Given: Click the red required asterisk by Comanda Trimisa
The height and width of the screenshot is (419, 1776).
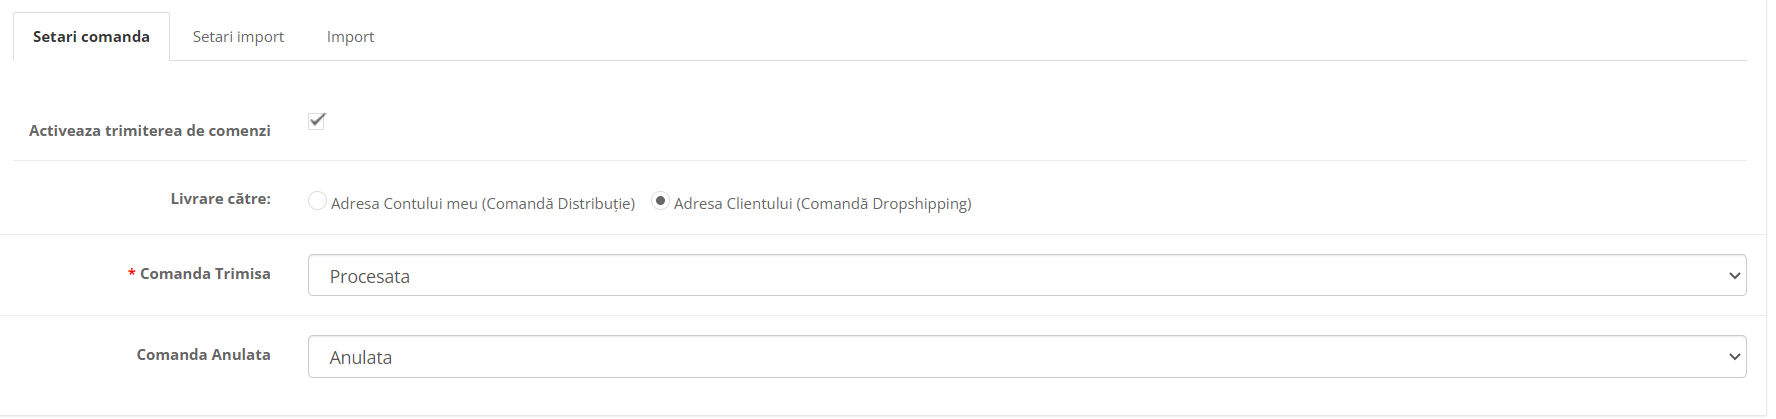Looking at the screenshot, I should pyautogui.click(x=131, y=275).
